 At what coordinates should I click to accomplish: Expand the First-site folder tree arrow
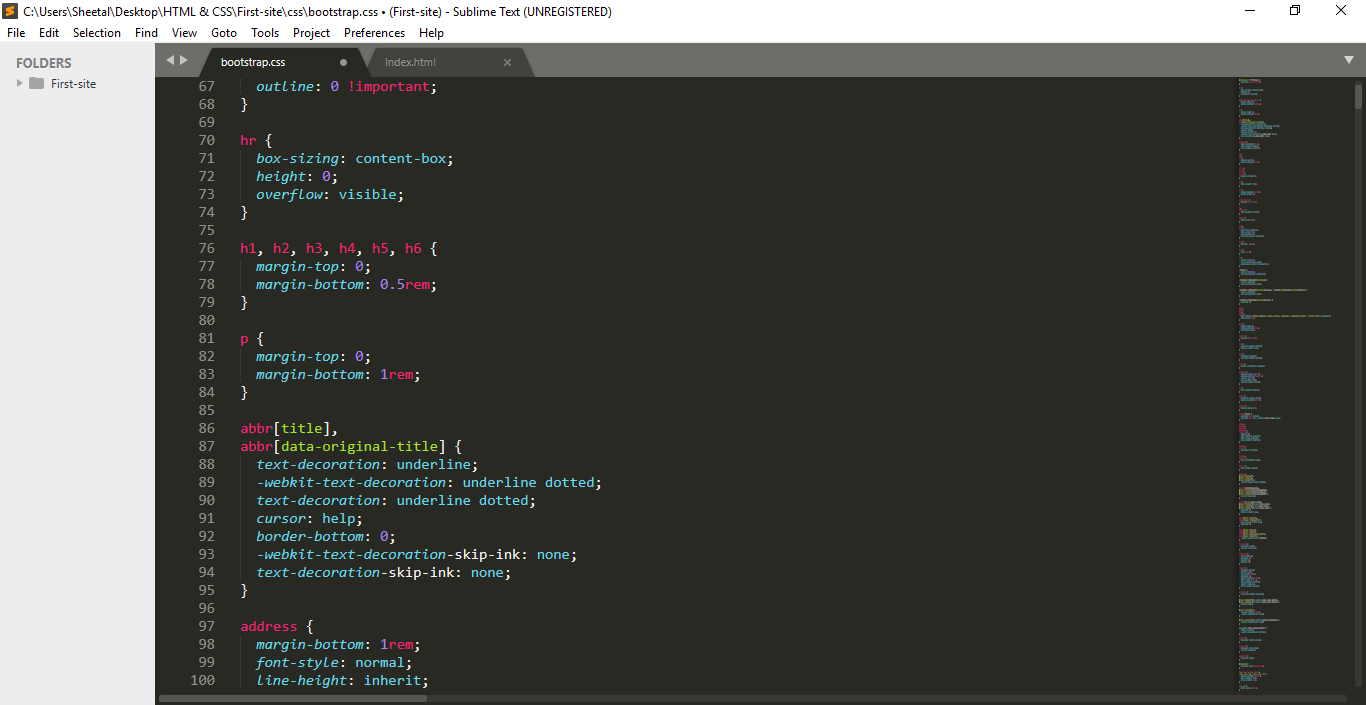19,84
